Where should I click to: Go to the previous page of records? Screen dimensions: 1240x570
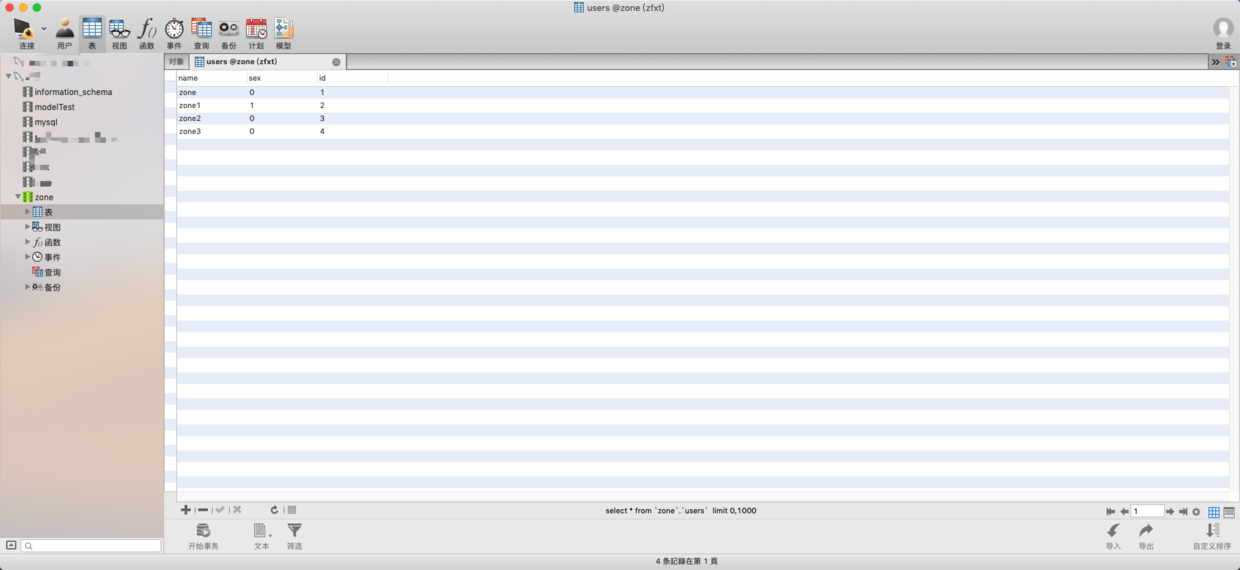click(1124, 512)
